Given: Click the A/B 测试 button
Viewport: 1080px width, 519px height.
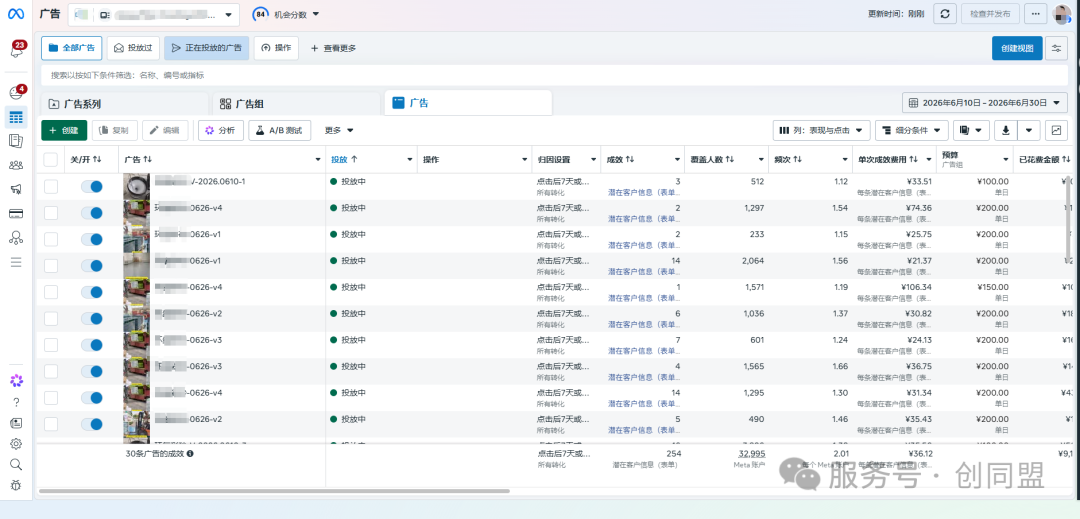Looking at the screenshot, I should tap(280, 129).
